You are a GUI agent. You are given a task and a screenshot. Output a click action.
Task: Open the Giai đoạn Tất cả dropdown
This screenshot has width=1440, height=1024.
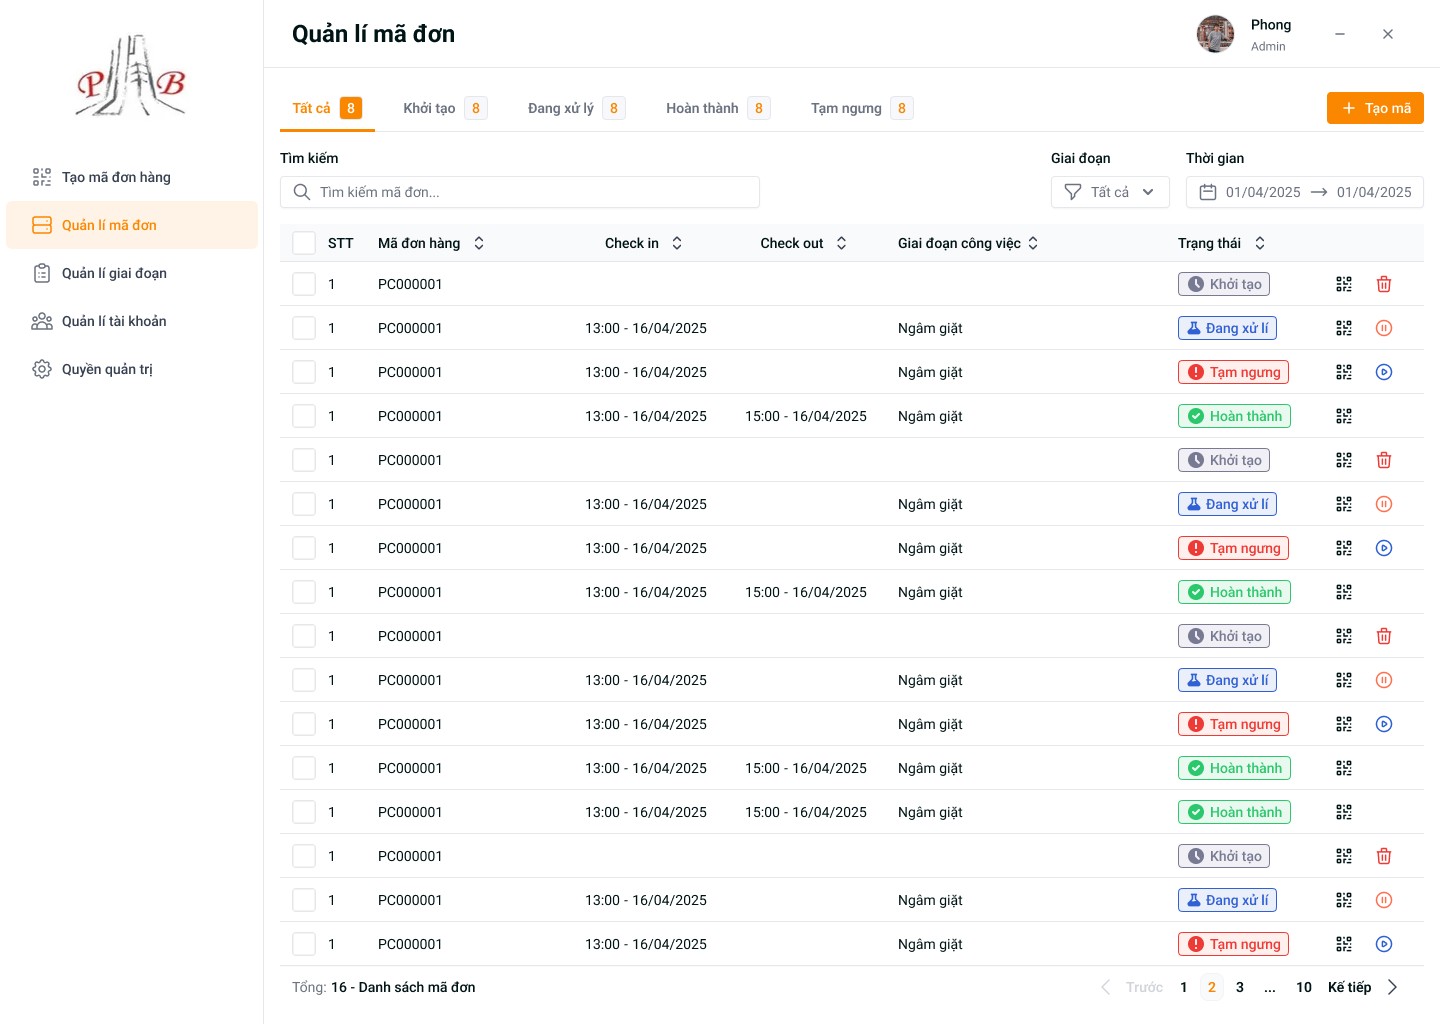[x=1110, y=192]
